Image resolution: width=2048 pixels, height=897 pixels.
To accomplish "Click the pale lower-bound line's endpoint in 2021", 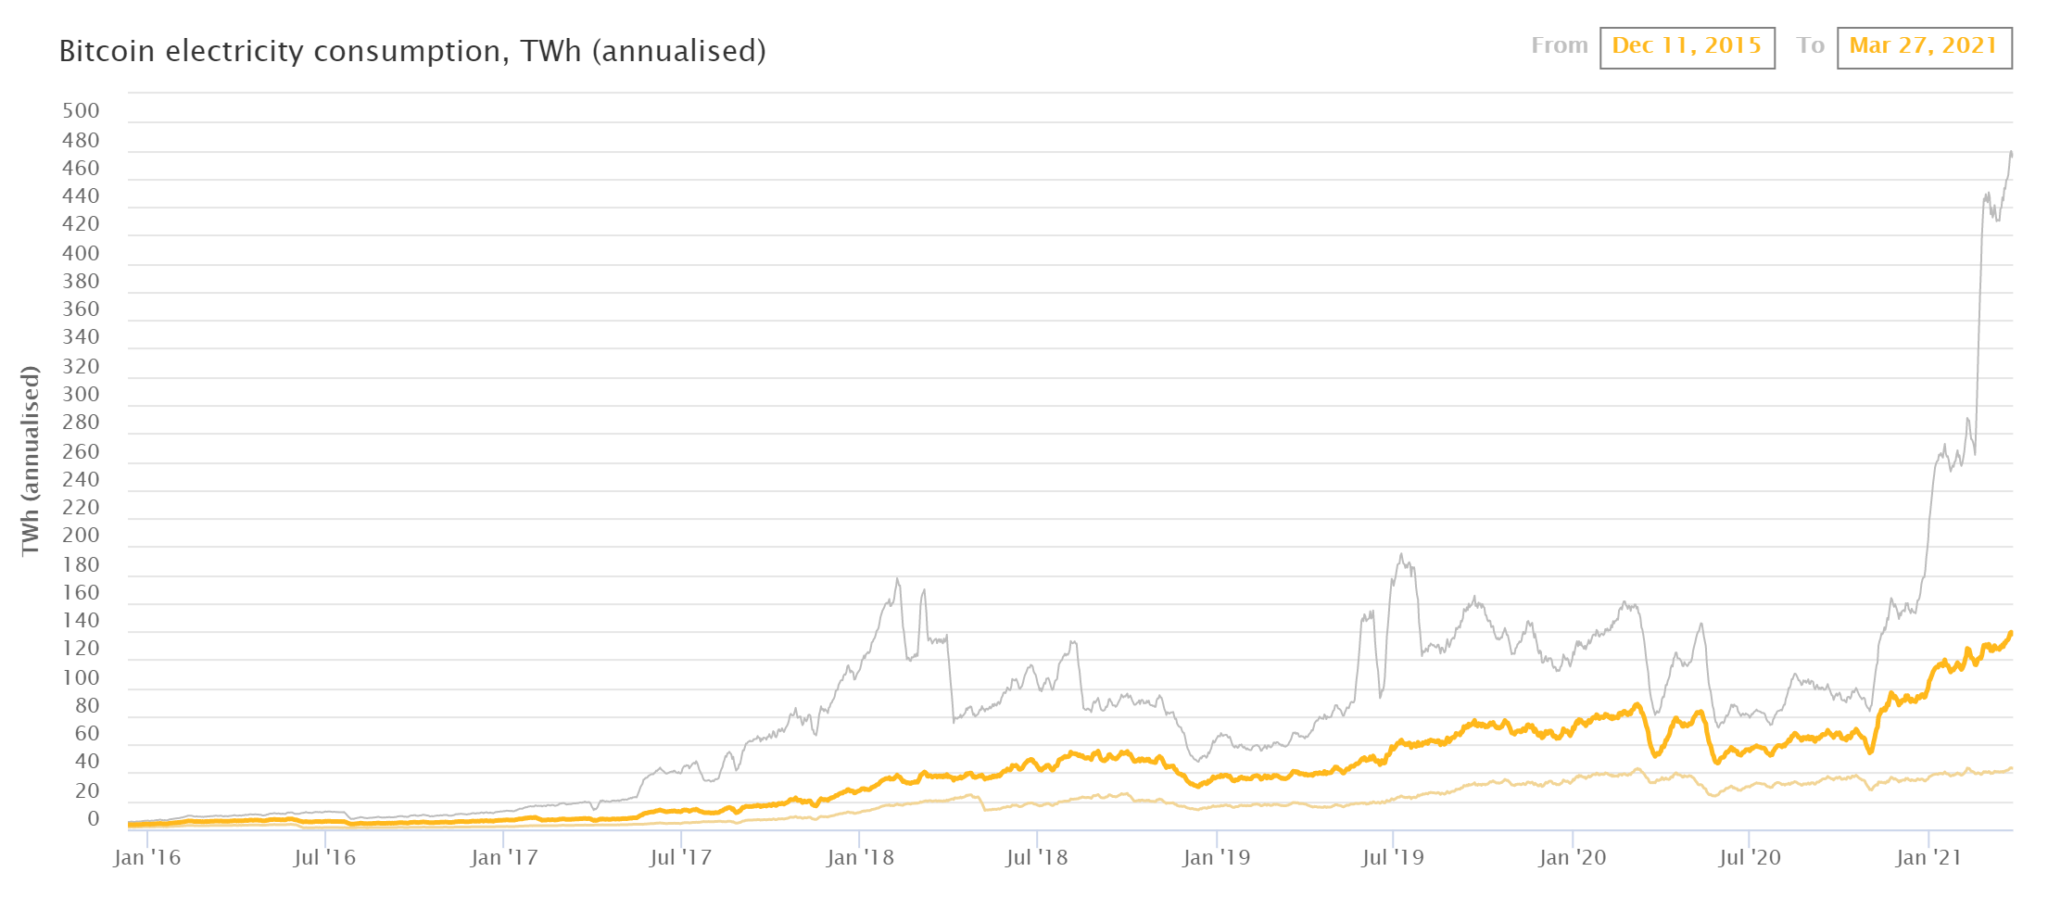I will click(x=2011, y=768).
